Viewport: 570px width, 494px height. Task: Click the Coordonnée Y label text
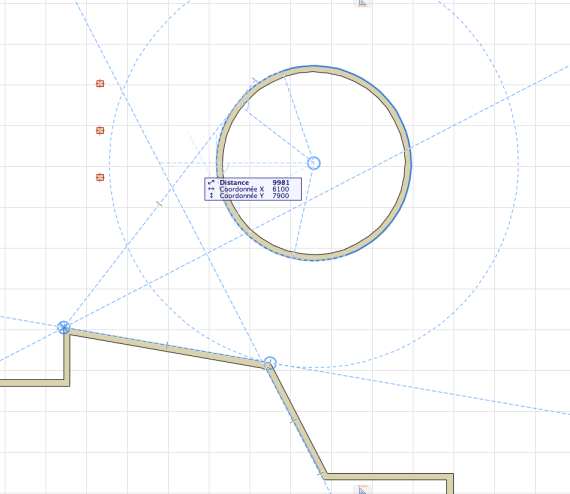(241, 196)
